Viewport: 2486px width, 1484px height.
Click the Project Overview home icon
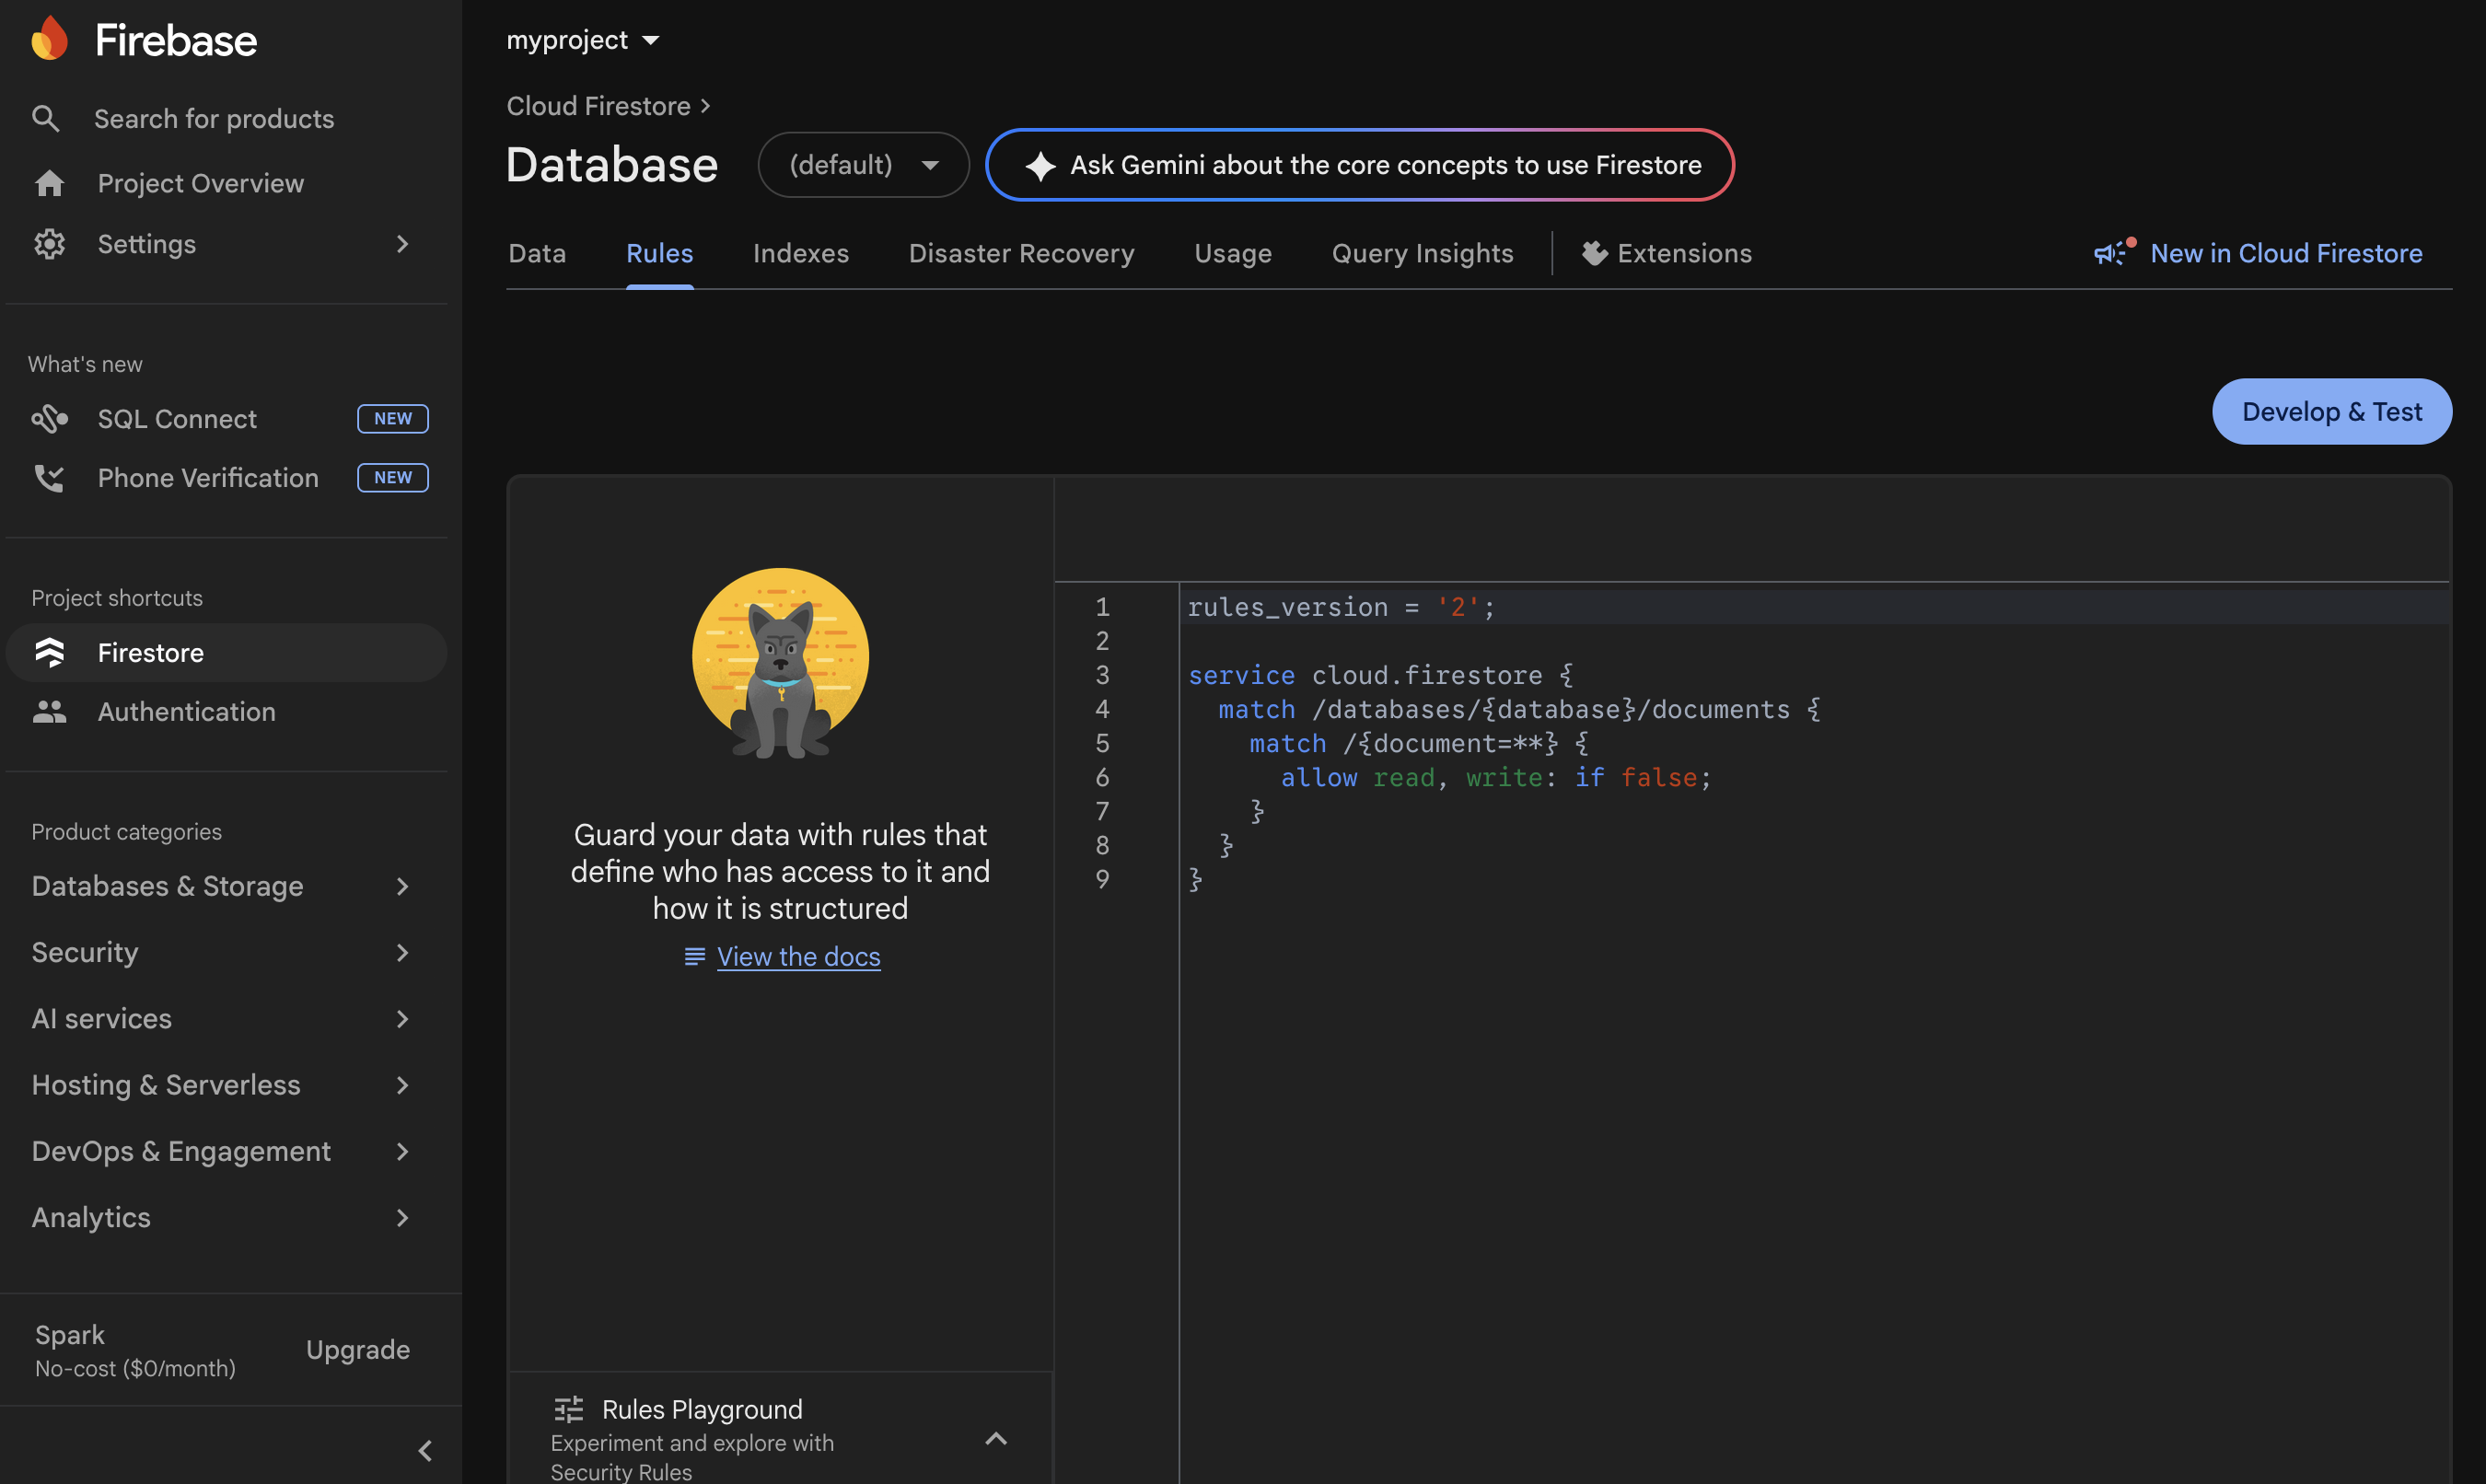(x=49, y=183)
